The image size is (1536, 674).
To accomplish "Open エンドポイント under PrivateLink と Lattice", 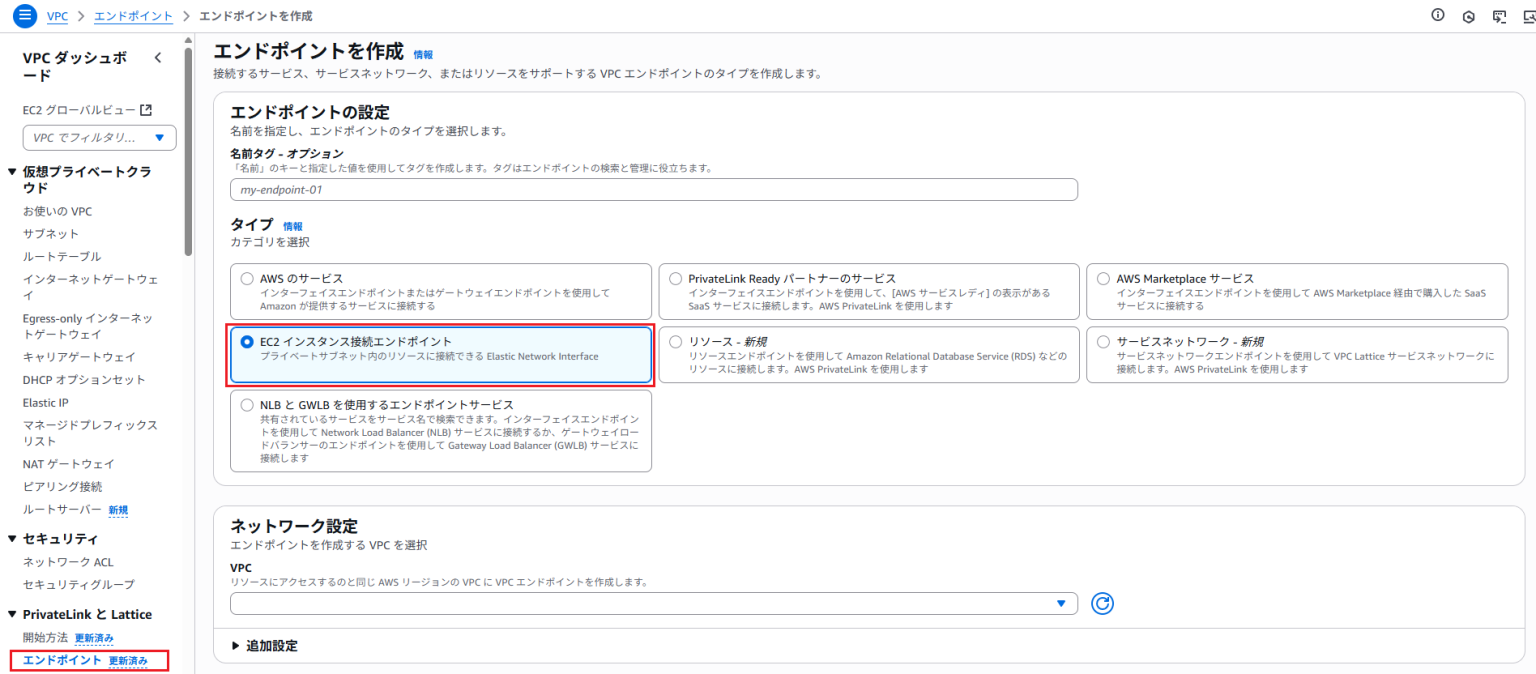I will coord(60,661).
